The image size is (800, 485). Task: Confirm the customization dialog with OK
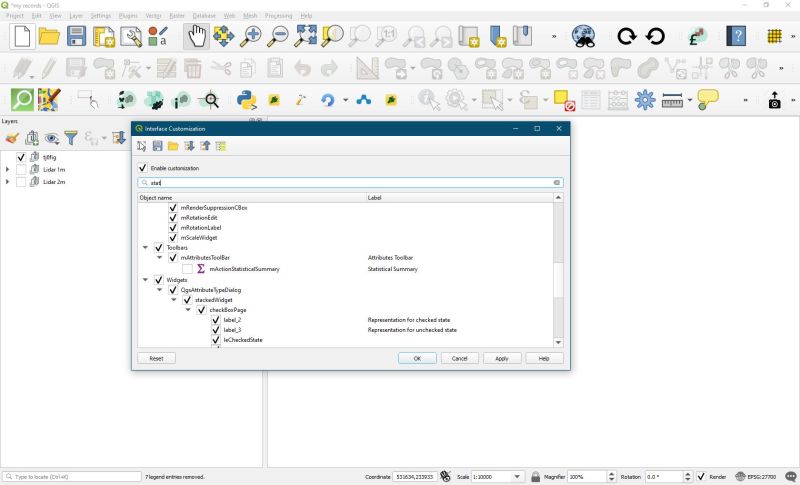click(417, 358)
